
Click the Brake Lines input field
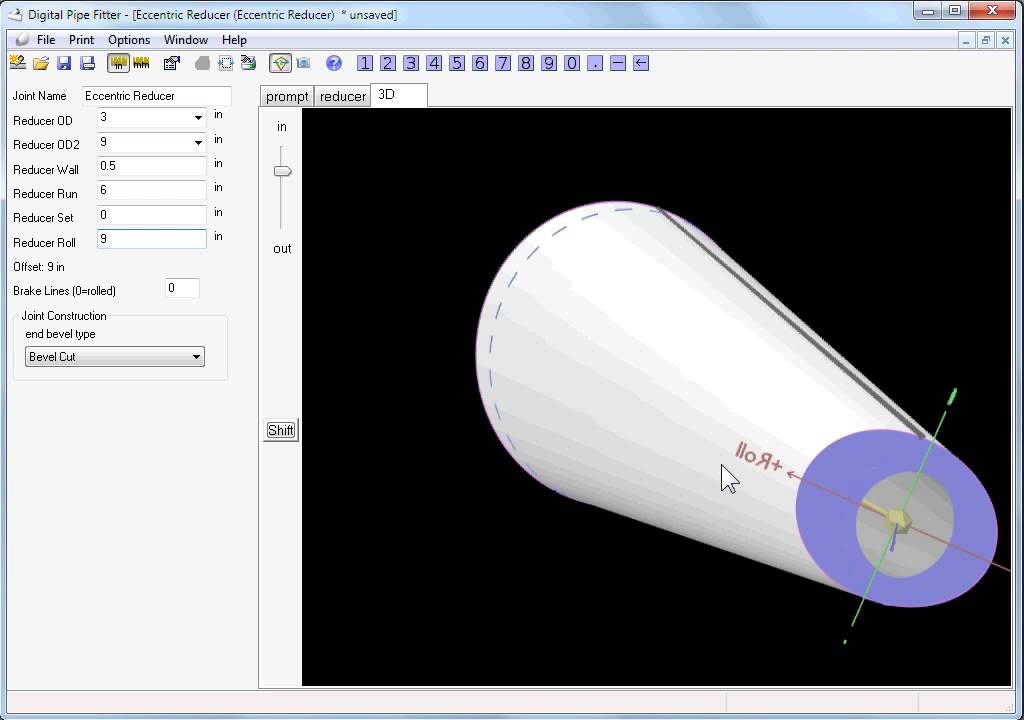[x=182, y=288]
